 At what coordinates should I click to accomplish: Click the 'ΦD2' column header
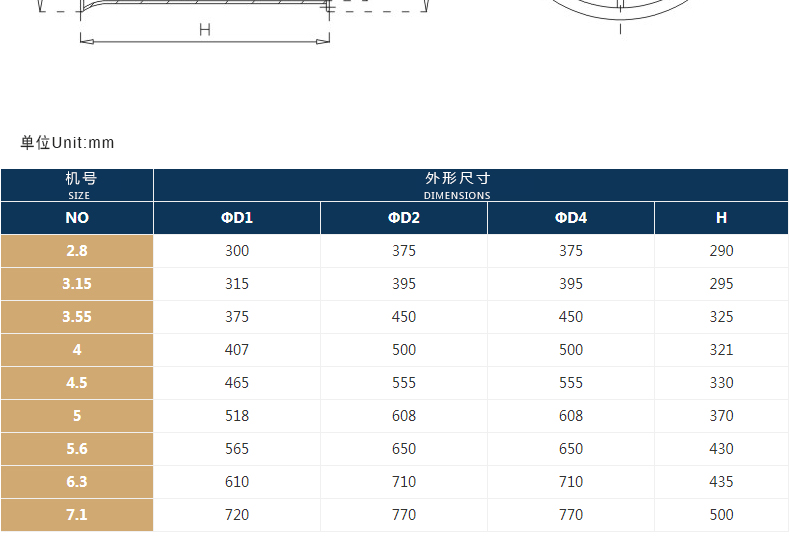(x=404, y=218)
